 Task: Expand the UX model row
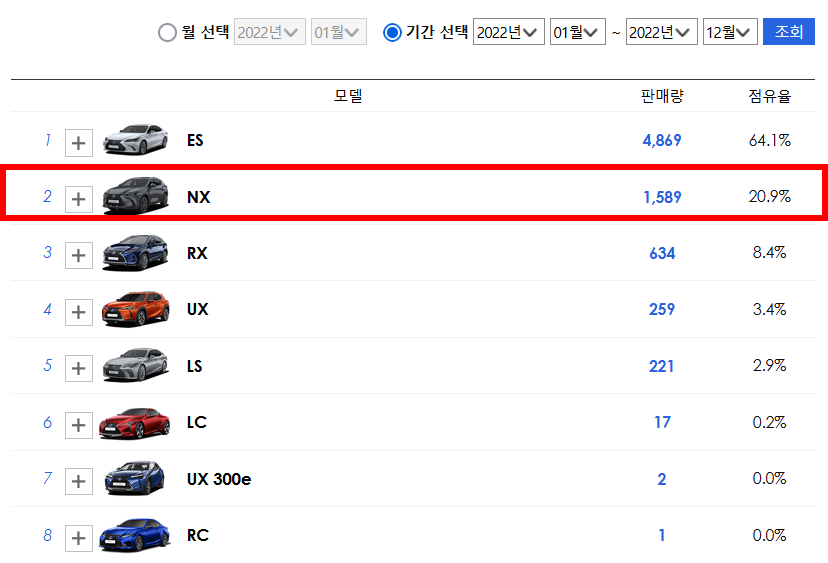pyautogui.click(x=79, y=312)
